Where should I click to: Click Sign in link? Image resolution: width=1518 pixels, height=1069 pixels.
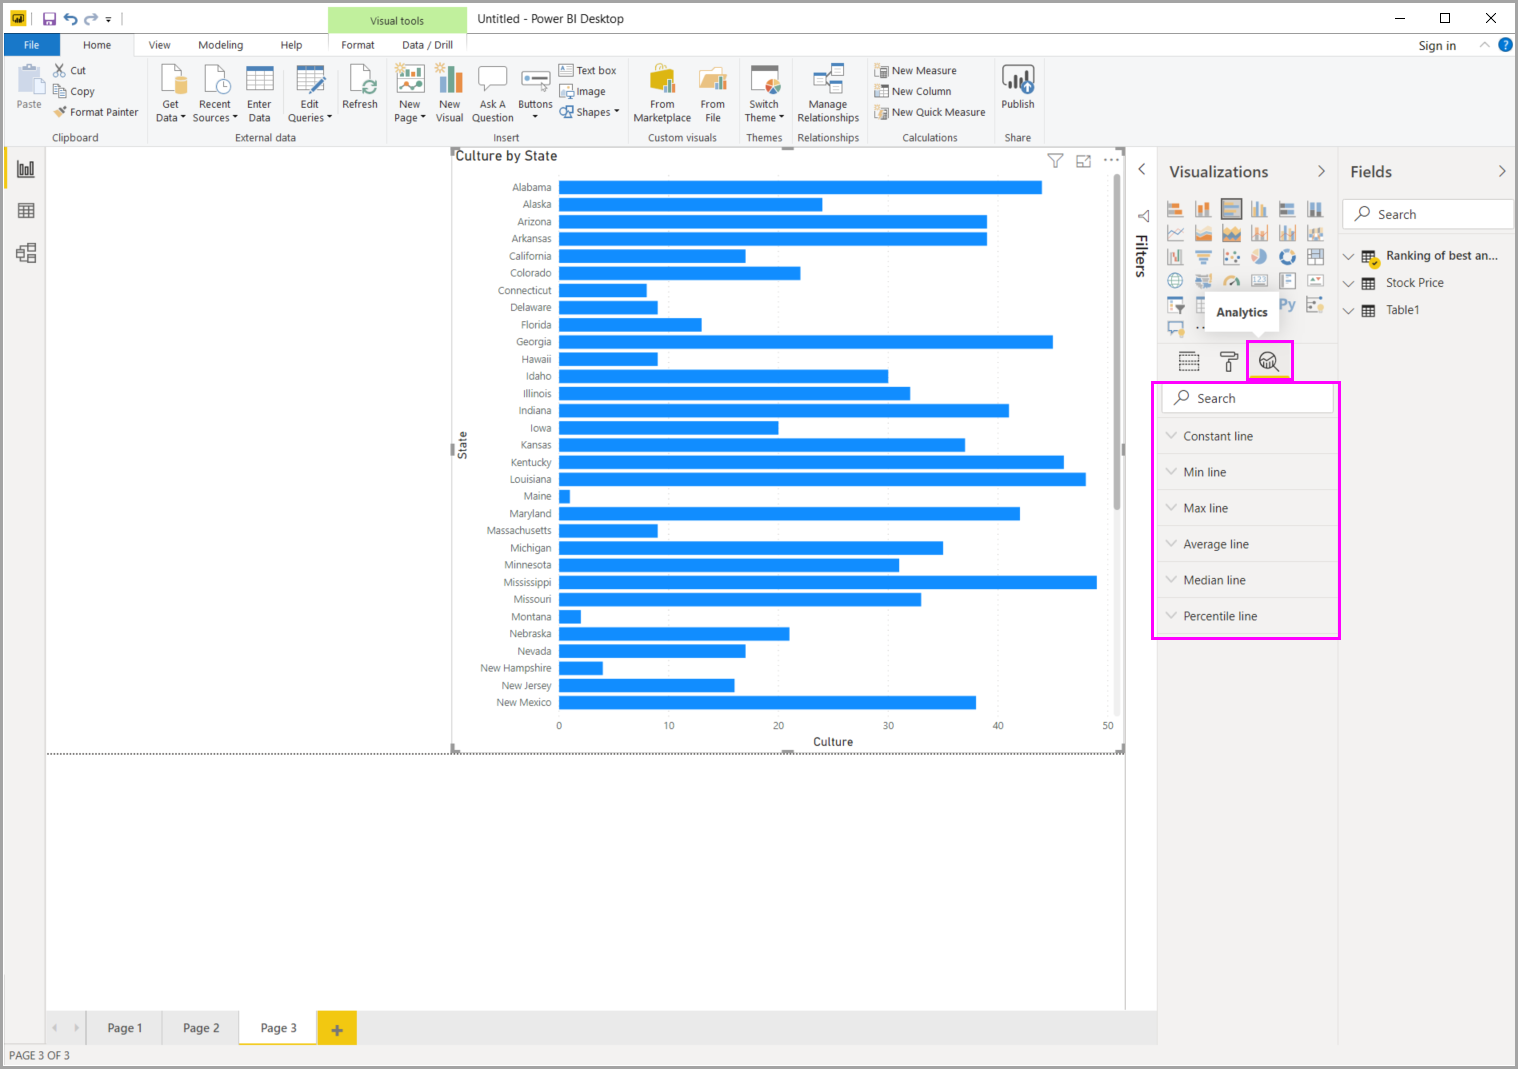1437,46
